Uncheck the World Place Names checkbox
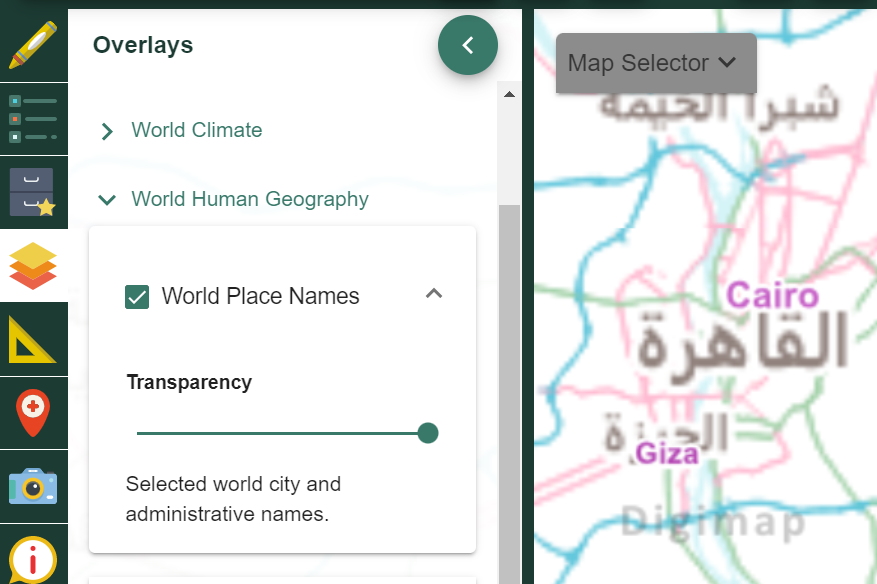 click(x=137, y=297)
